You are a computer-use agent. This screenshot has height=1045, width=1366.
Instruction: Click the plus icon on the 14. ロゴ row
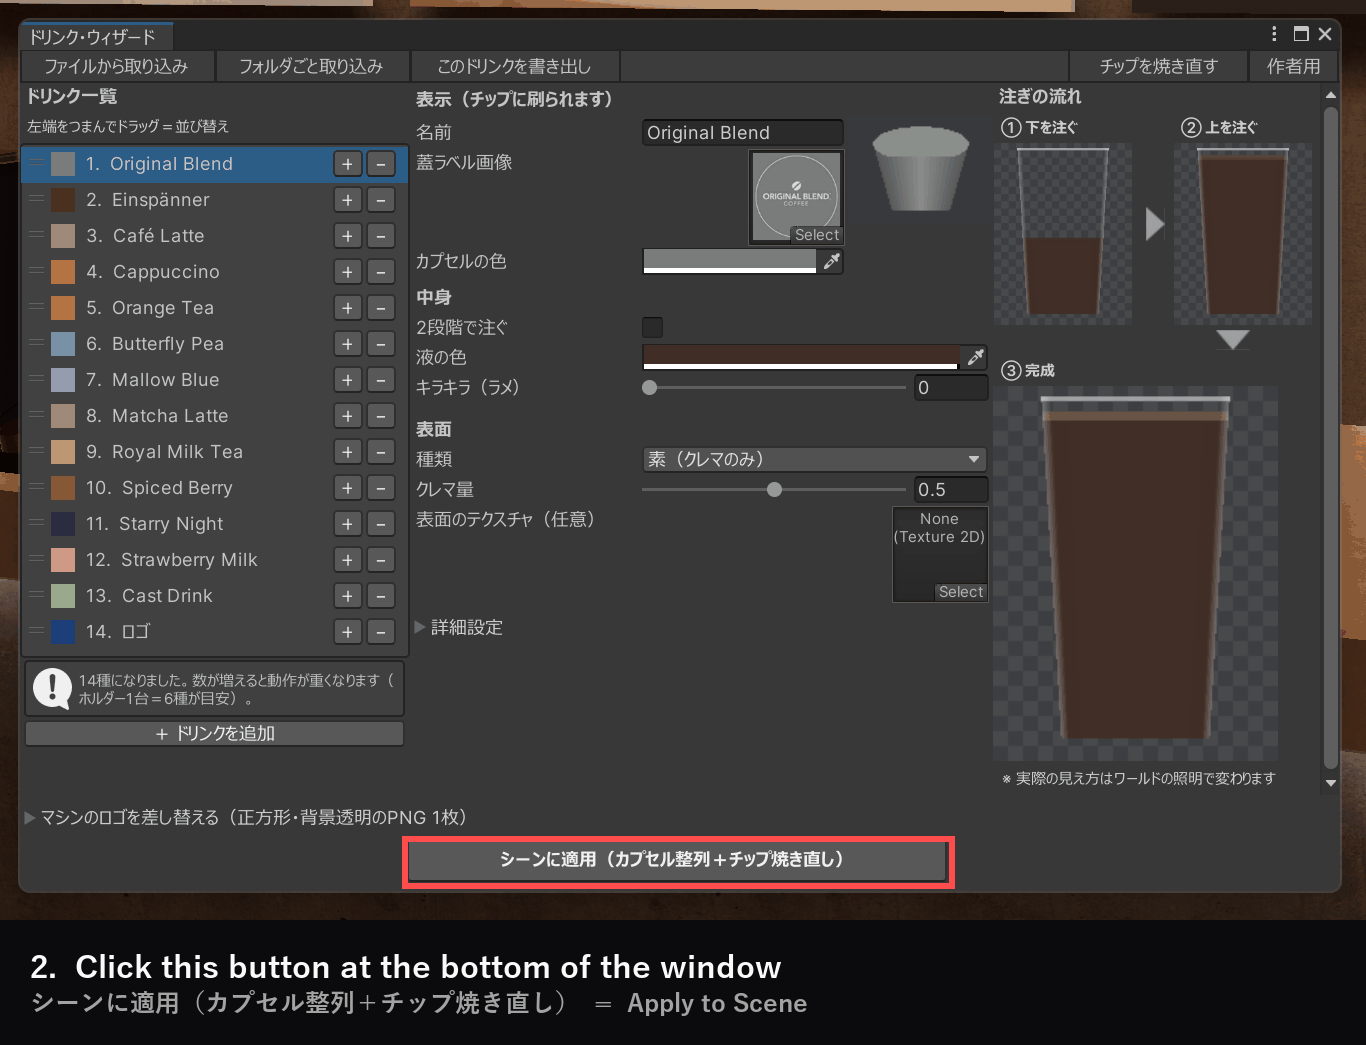[347, 632]
